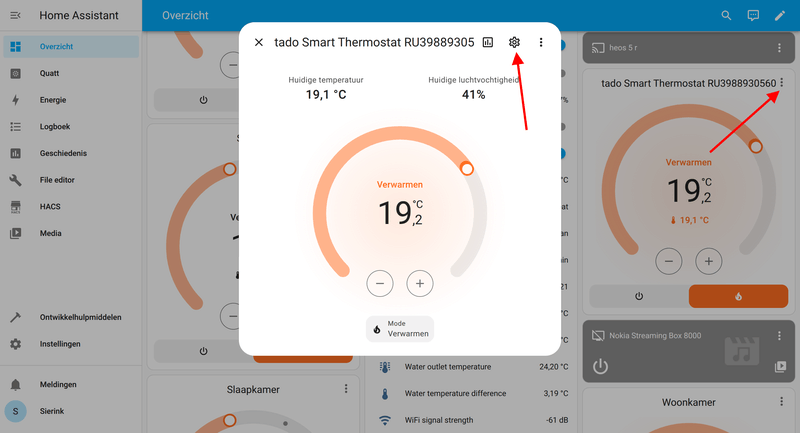800x433 pixels.
Task: Open File editor from sidebar
Action: [71, 180]
